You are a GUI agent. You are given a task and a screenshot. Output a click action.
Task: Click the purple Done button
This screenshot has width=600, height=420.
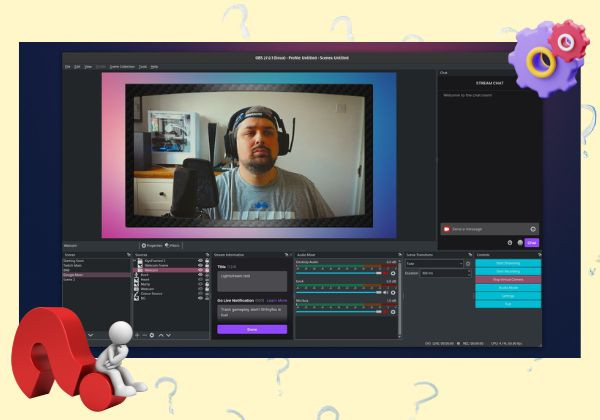[252, 329]
